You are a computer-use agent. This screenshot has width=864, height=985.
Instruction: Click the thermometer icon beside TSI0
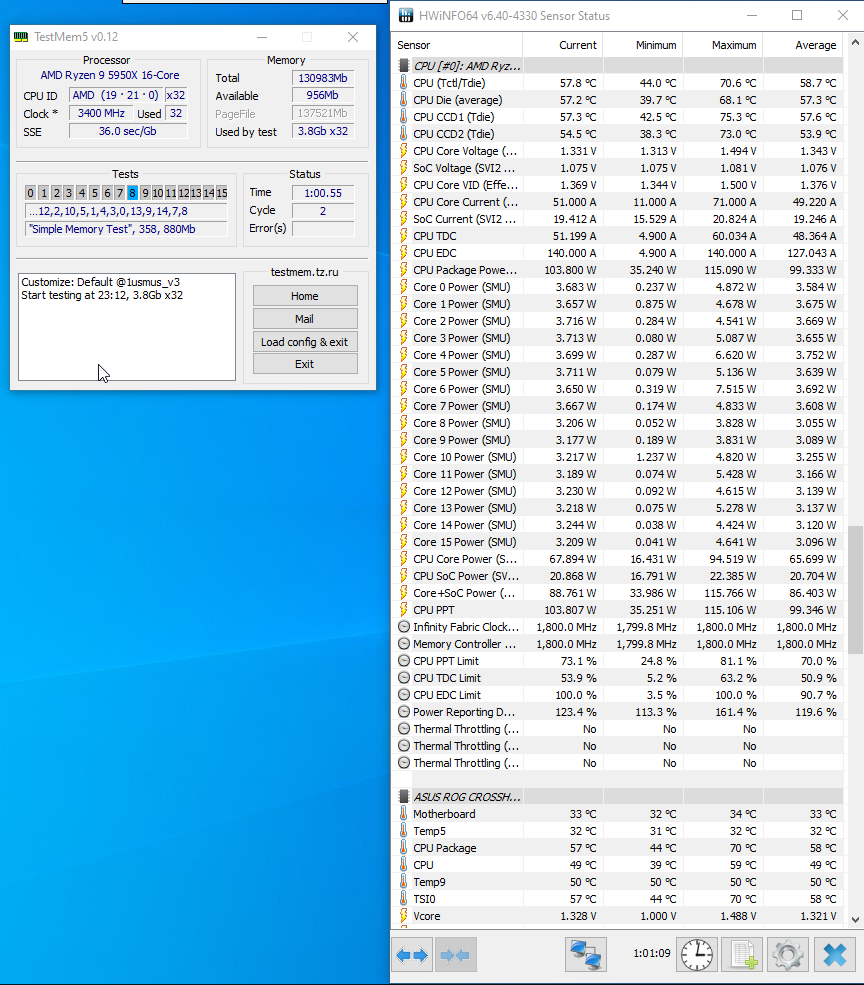point(403,899)
